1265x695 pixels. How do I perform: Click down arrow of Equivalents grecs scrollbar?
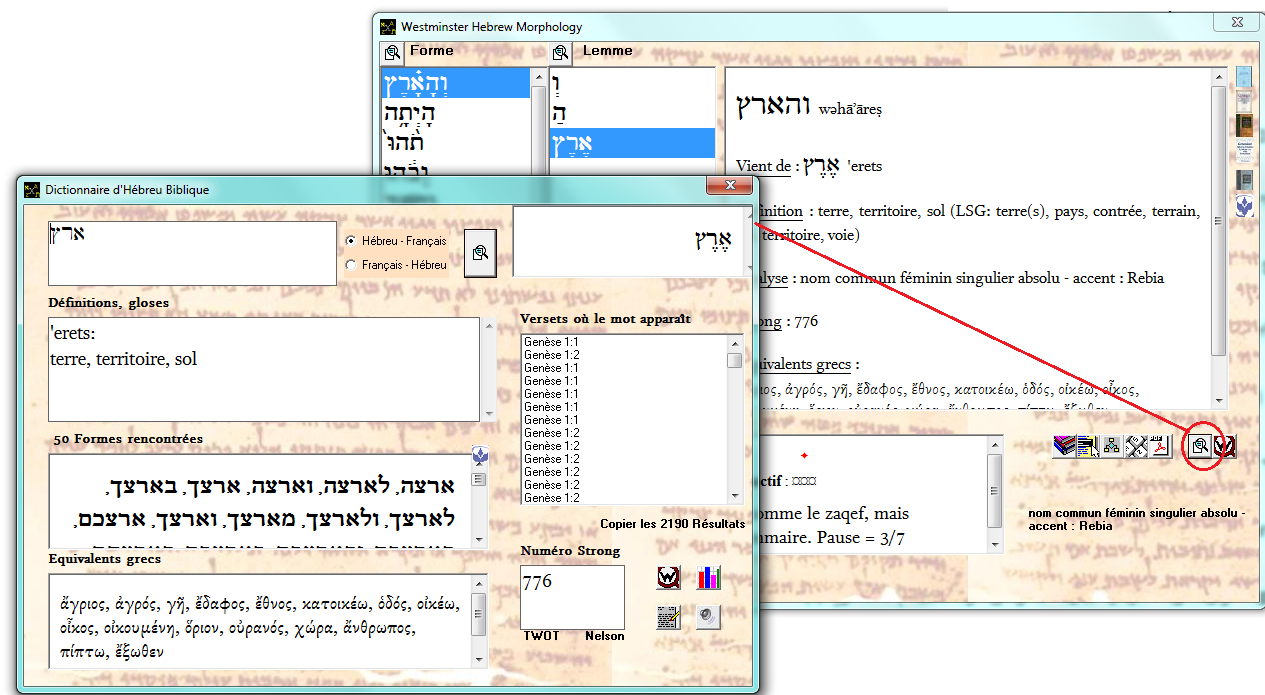[479, 661]
